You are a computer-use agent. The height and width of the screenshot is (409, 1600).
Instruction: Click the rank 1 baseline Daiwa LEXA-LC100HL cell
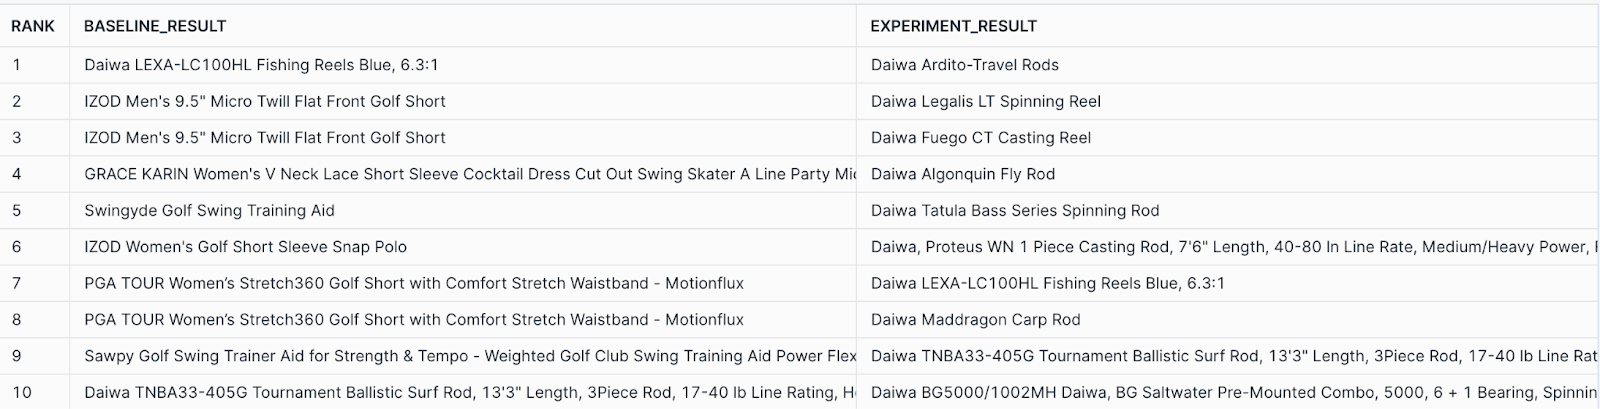pos(261,65)
